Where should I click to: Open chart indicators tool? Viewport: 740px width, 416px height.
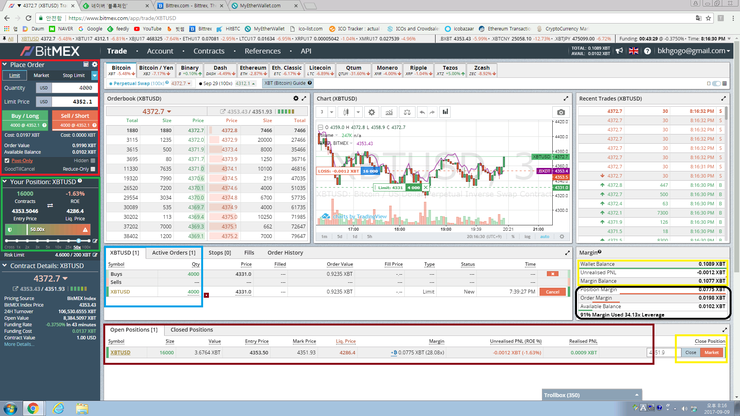[x=389, y=112]
